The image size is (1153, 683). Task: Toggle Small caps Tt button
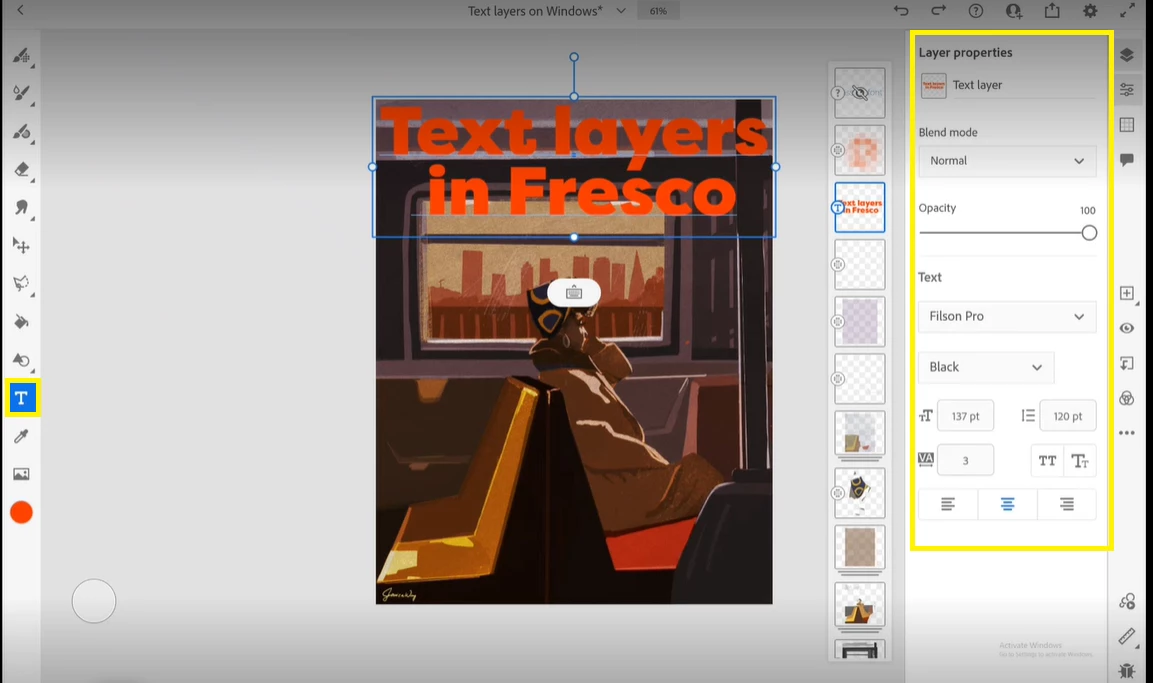click(x=1080, y=461)
